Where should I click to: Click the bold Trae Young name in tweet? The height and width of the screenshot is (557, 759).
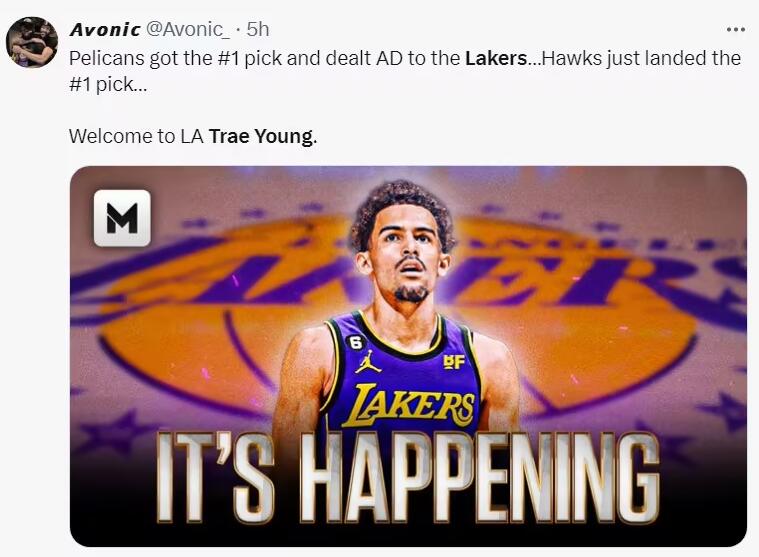261,136
